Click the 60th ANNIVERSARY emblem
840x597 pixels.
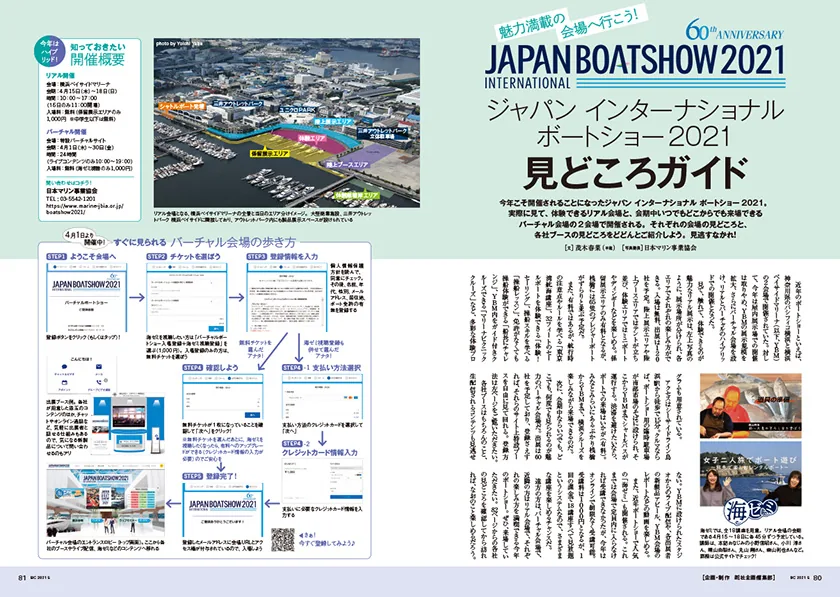734,31
